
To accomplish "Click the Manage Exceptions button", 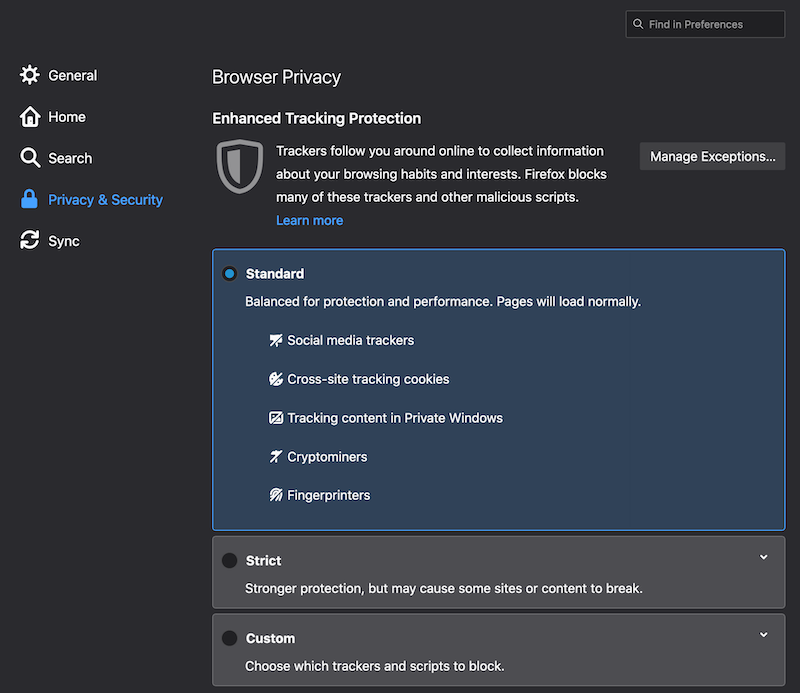I will 712,156.
